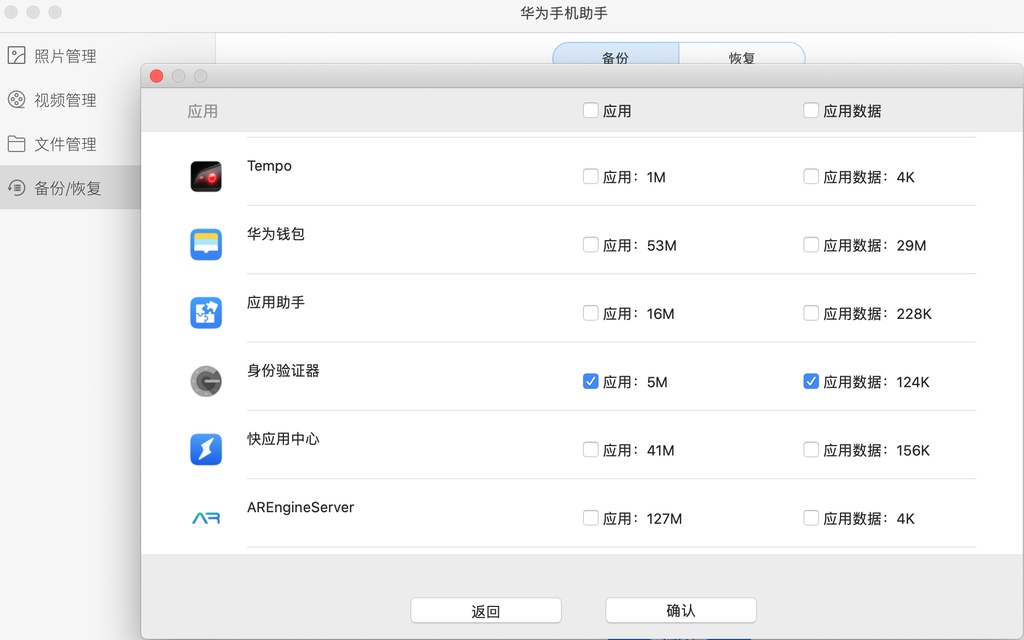1024x640 pixels.
Task: Click the 返回 button
Action: point(485,610)
